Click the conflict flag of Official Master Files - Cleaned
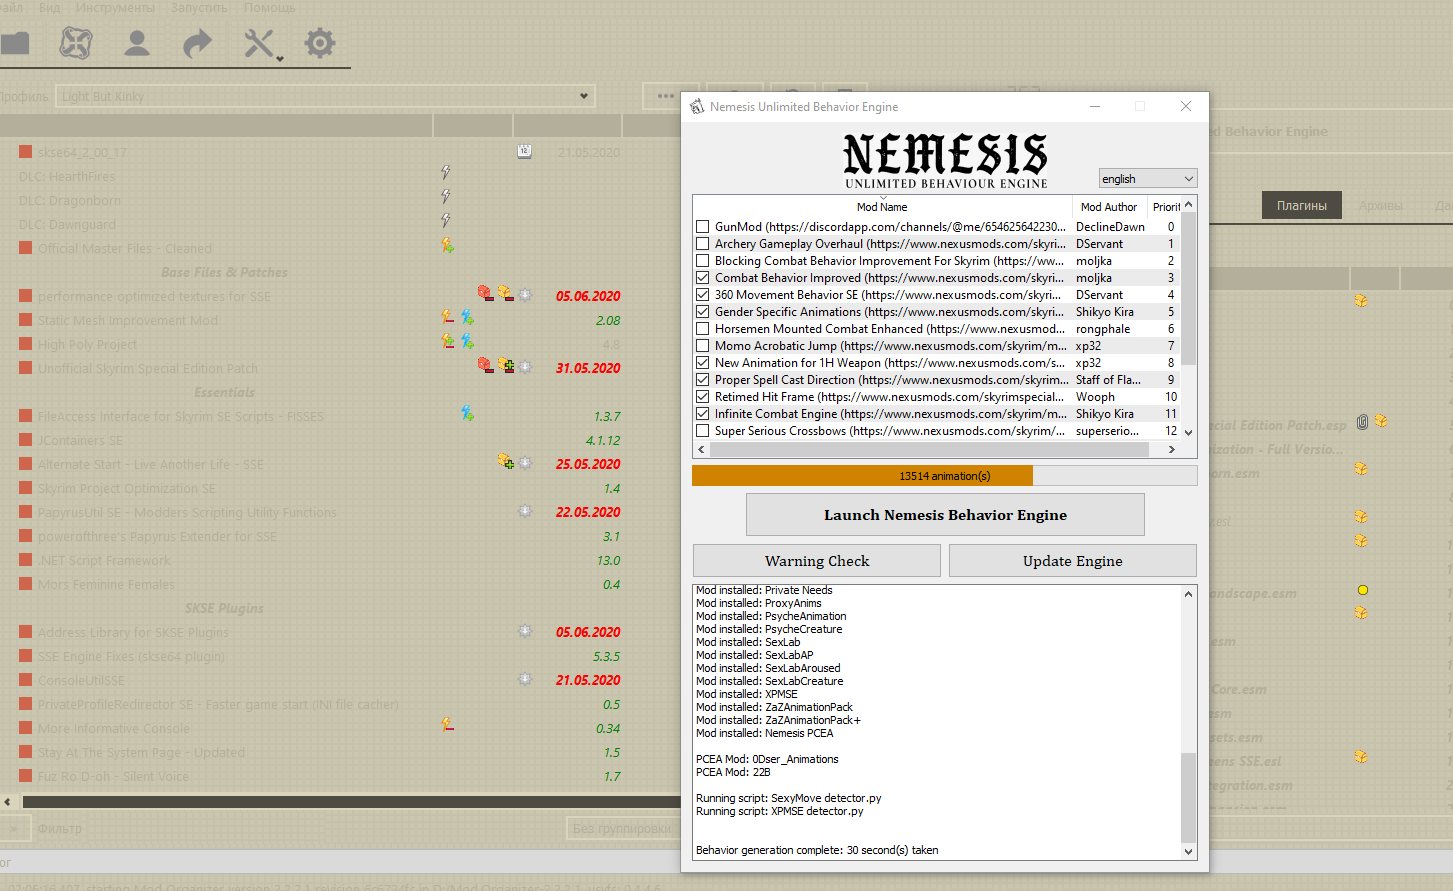 point(447,246)
